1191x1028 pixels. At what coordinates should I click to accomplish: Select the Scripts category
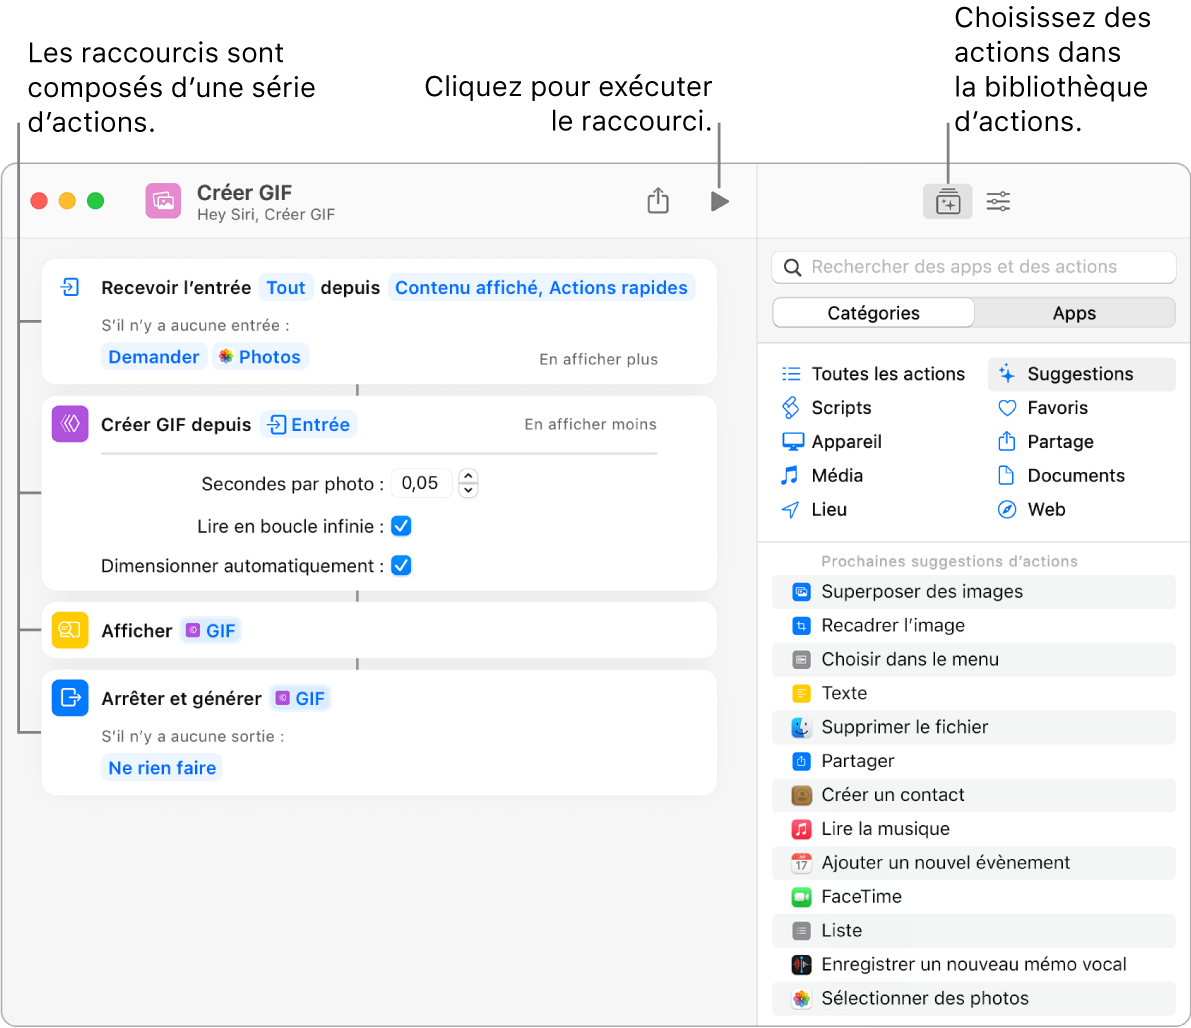point(826,407)
